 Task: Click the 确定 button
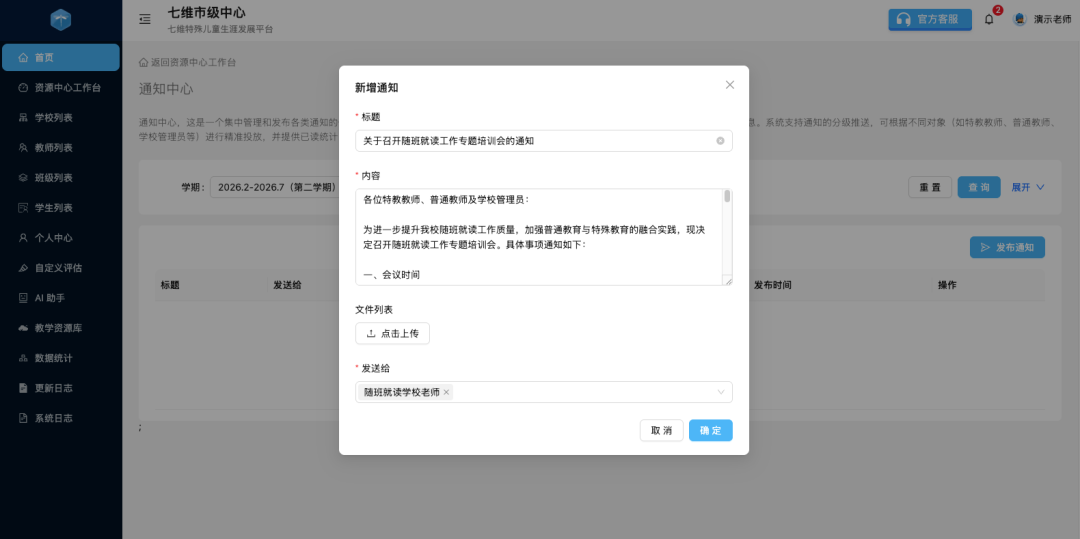(710, 430)
